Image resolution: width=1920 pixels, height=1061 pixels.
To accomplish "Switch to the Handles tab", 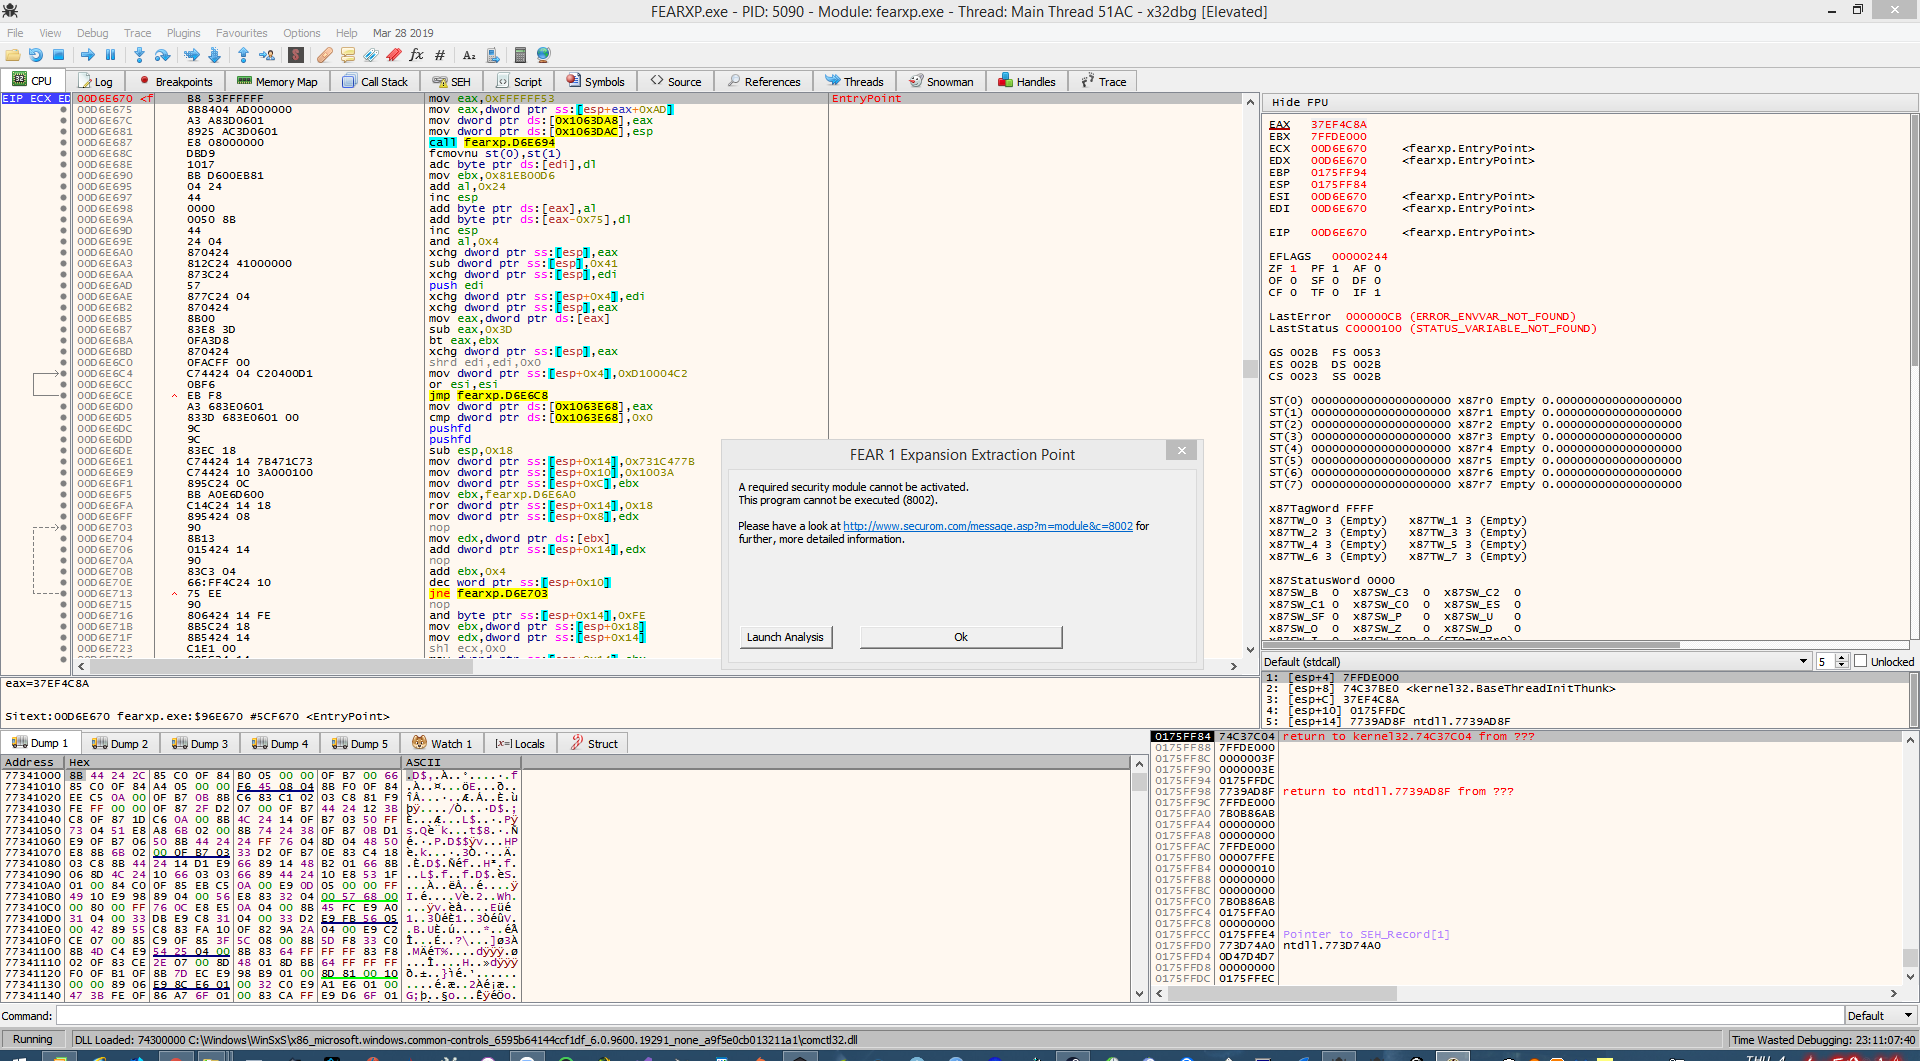I will (x=1027, y=82).
